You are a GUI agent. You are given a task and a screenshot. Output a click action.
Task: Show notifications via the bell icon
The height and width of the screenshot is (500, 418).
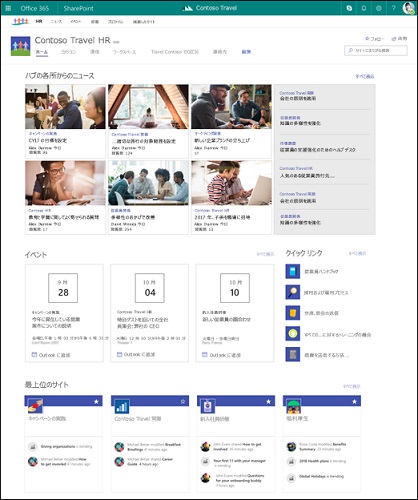pos(364,8)
